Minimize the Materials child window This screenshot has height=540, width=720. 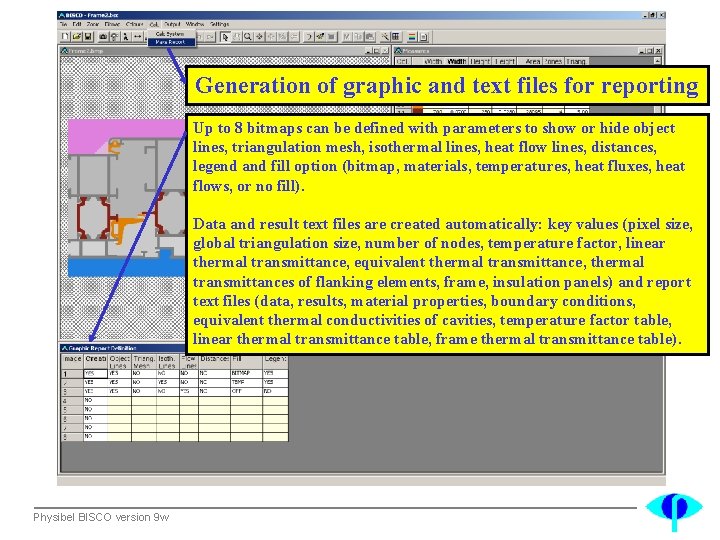click(x=642, y=51)
